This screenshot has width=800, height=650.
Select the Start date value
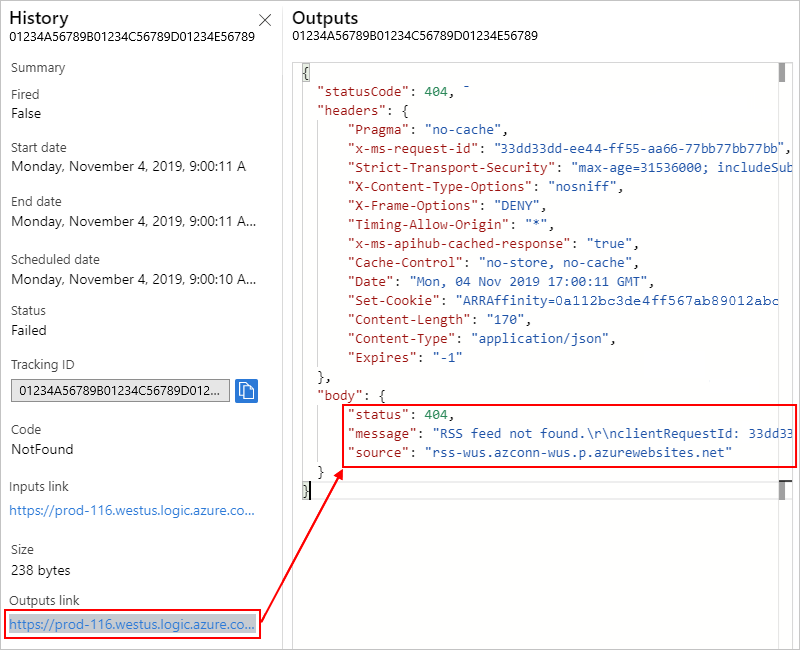(129, 167)
